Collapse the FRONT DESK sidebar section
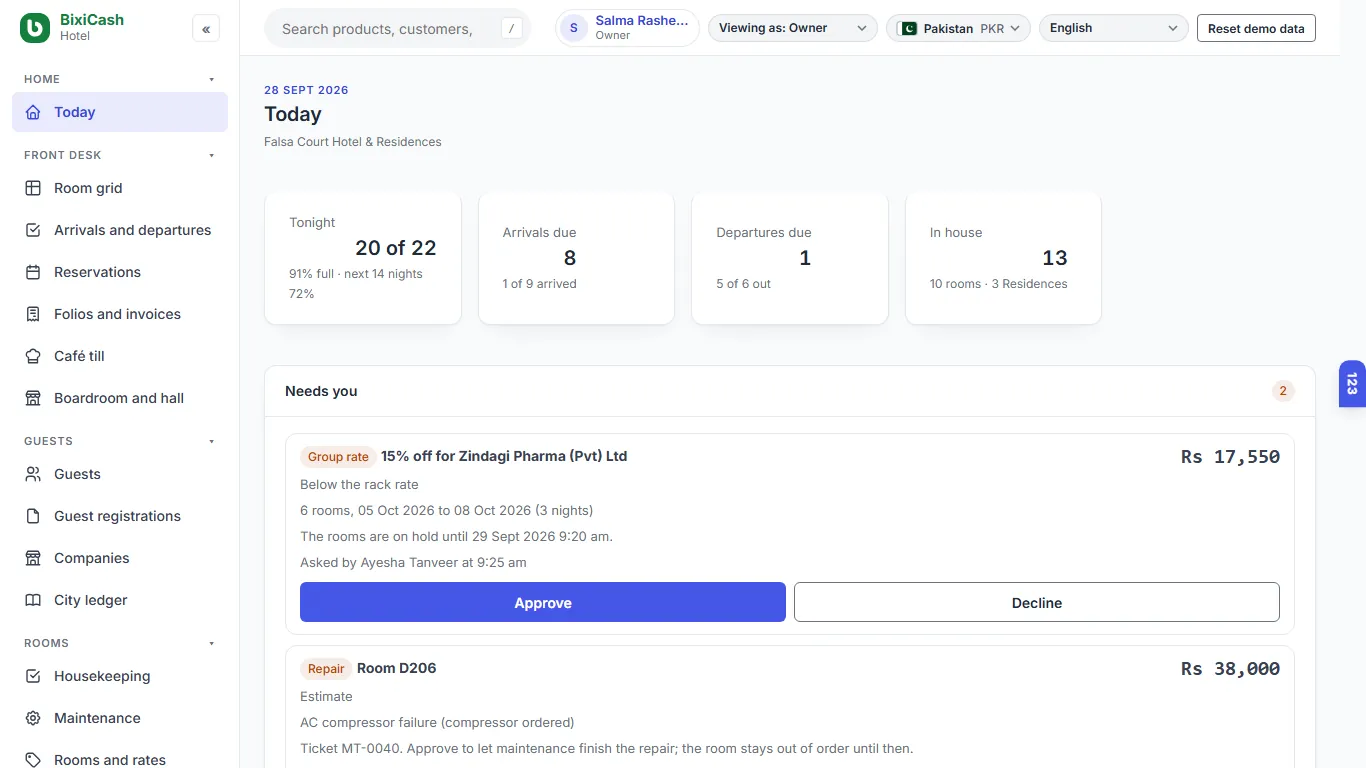Screen dimensions: 1366x768 pyautogui.click(x=211, y=155)
